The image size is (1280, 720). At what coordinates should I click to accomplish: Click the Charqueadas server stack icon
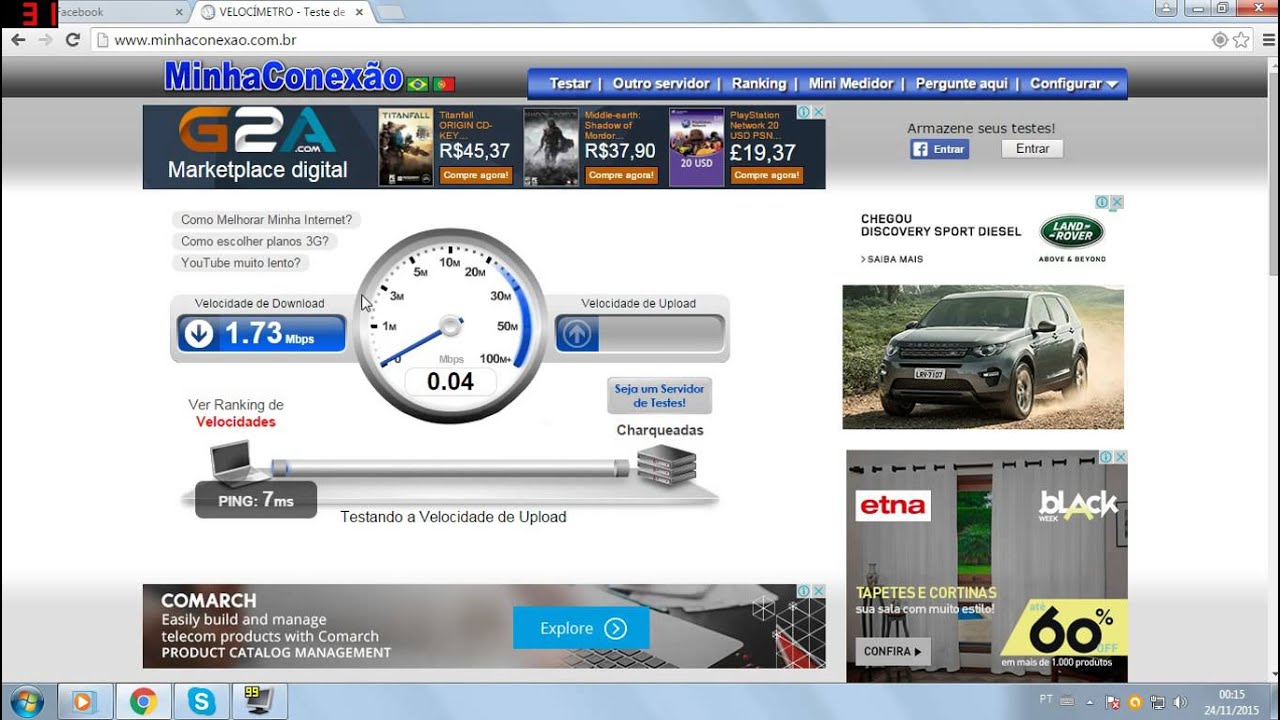pyautogui.click(x=666, y=465)
